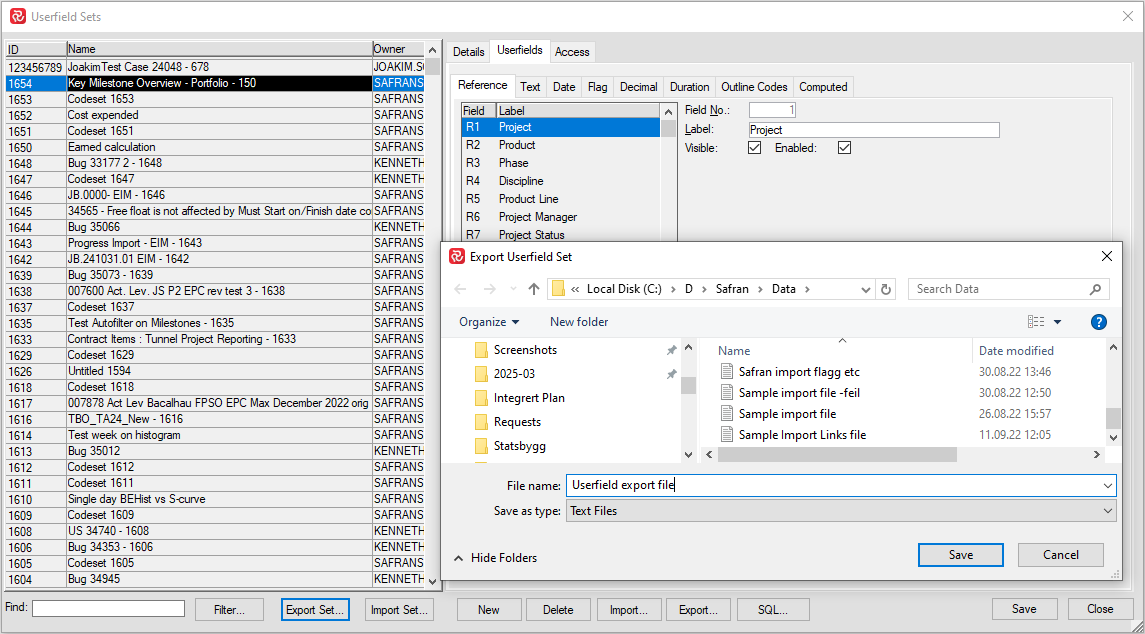Screen dimensions: 1145x634
Task: Open the Duration userfields tab
Action: click(689, 87)
